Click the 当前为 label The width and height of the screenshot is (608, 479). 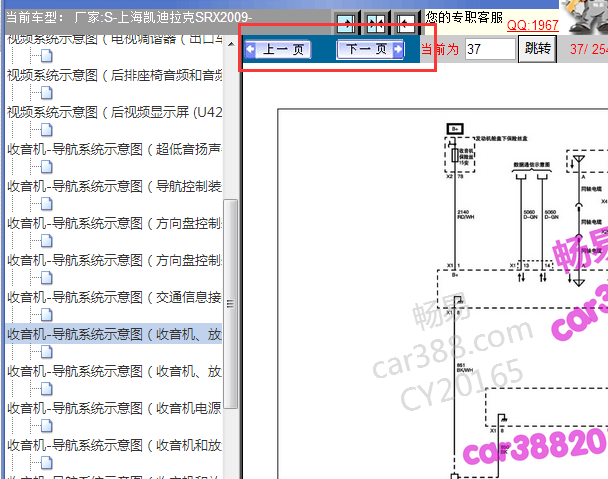[x=440, y=50]
